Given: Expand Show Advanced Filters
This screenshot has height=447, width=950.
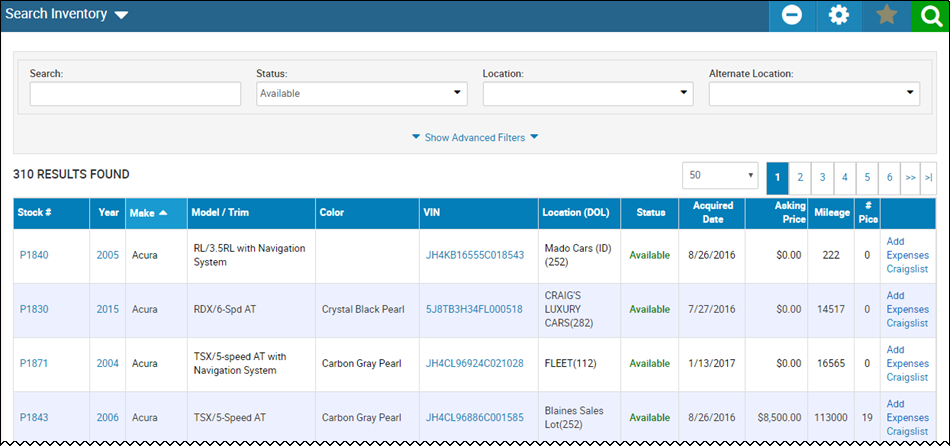Looking at the screenshot, I should [475, 137].
